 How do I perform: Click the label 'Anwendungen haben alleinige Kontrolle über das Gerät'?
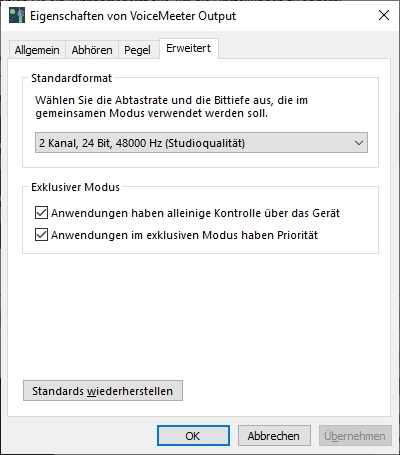[195, 213]
